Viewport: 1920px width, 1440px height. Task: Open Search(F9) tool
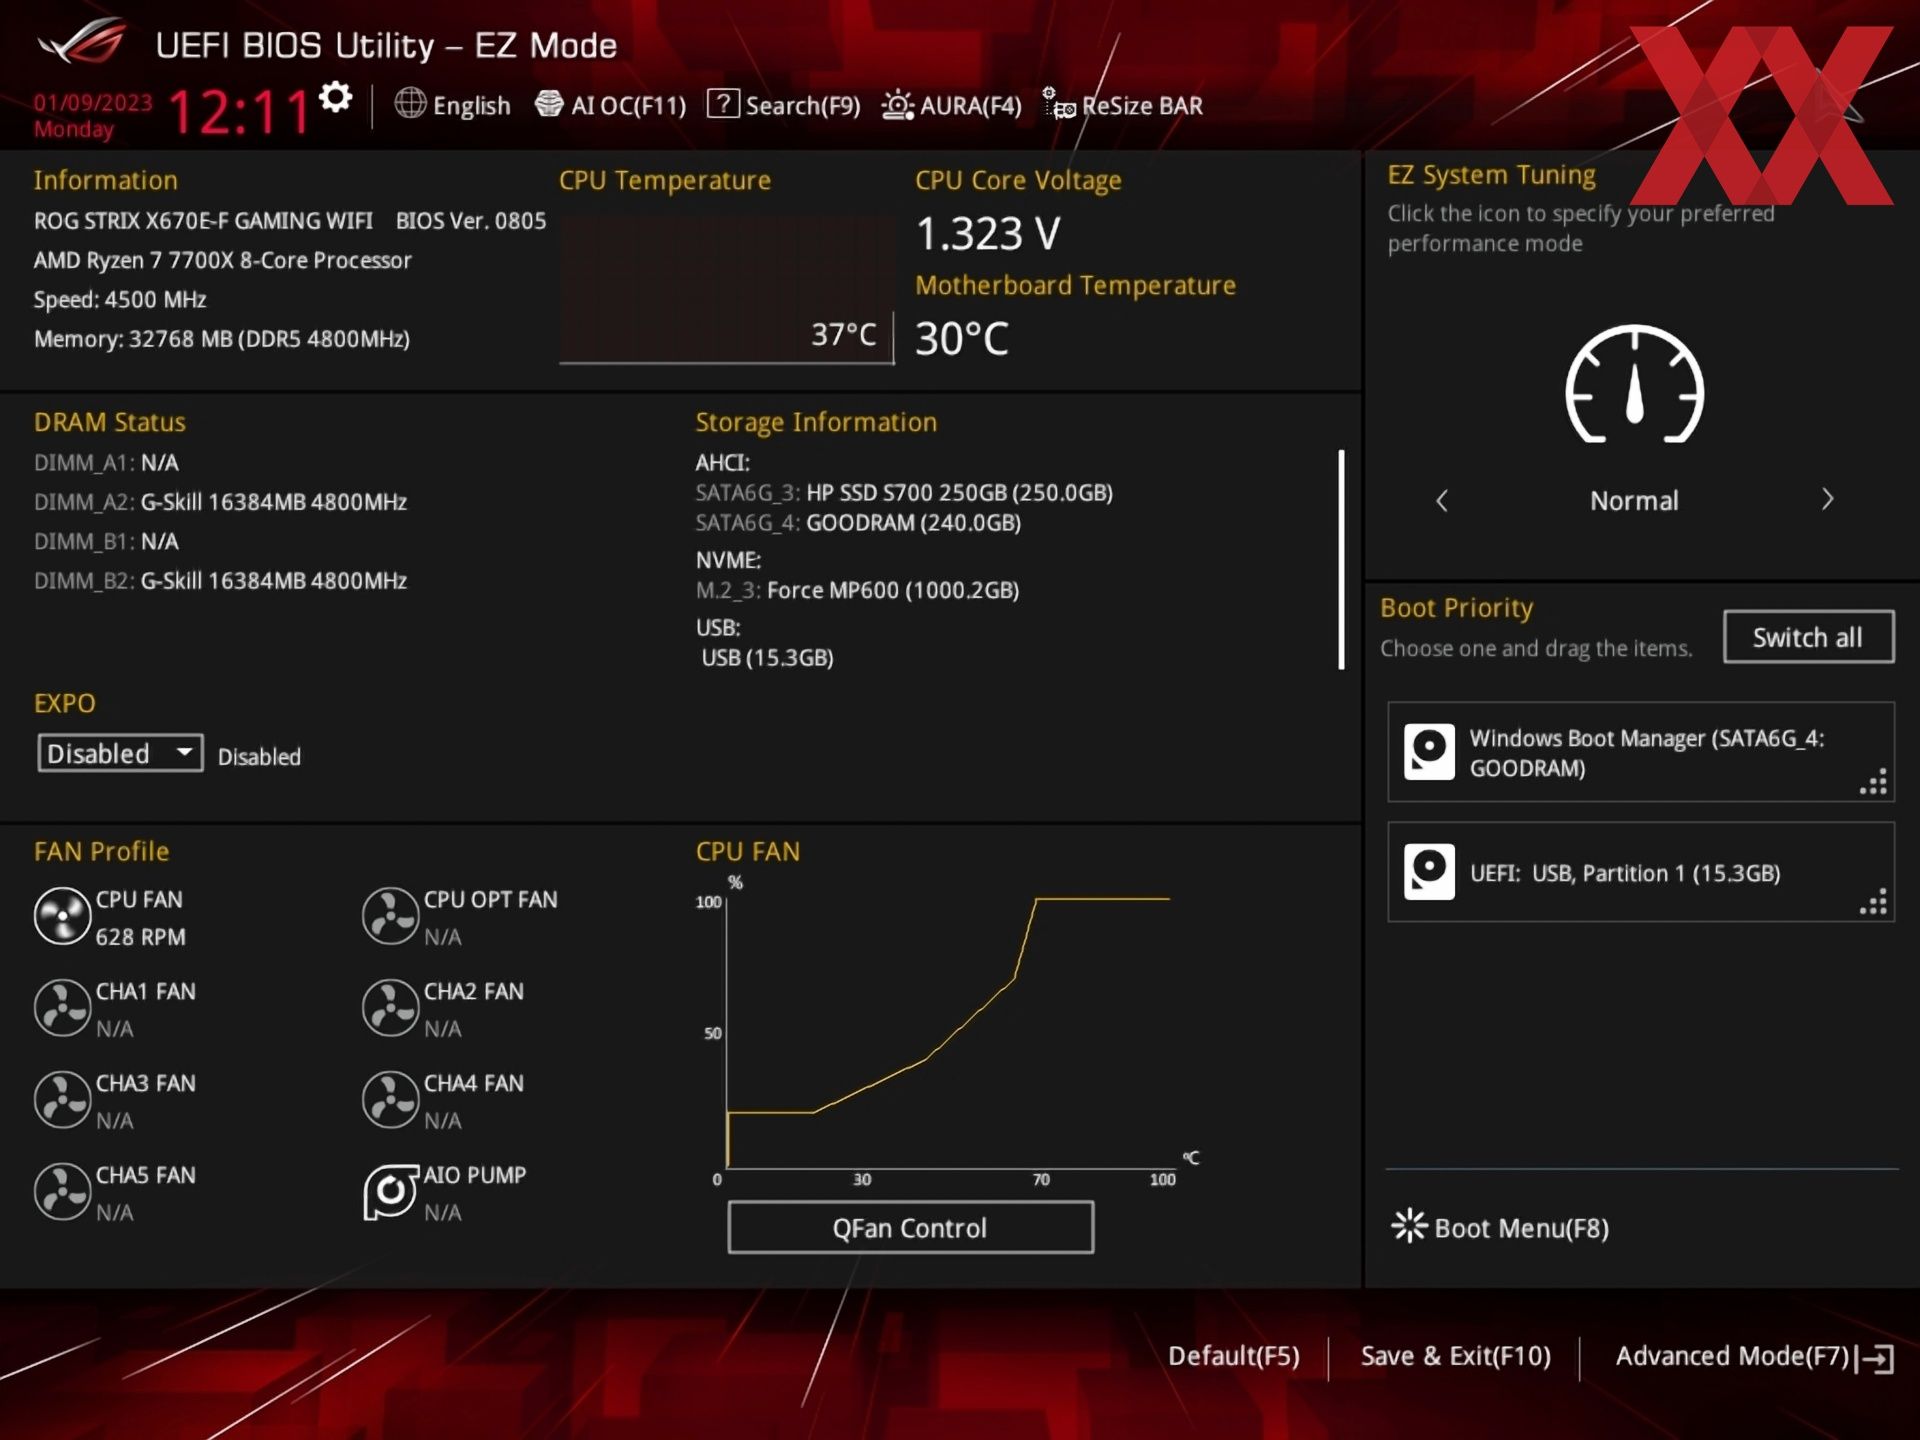click(x=784, y=105)
